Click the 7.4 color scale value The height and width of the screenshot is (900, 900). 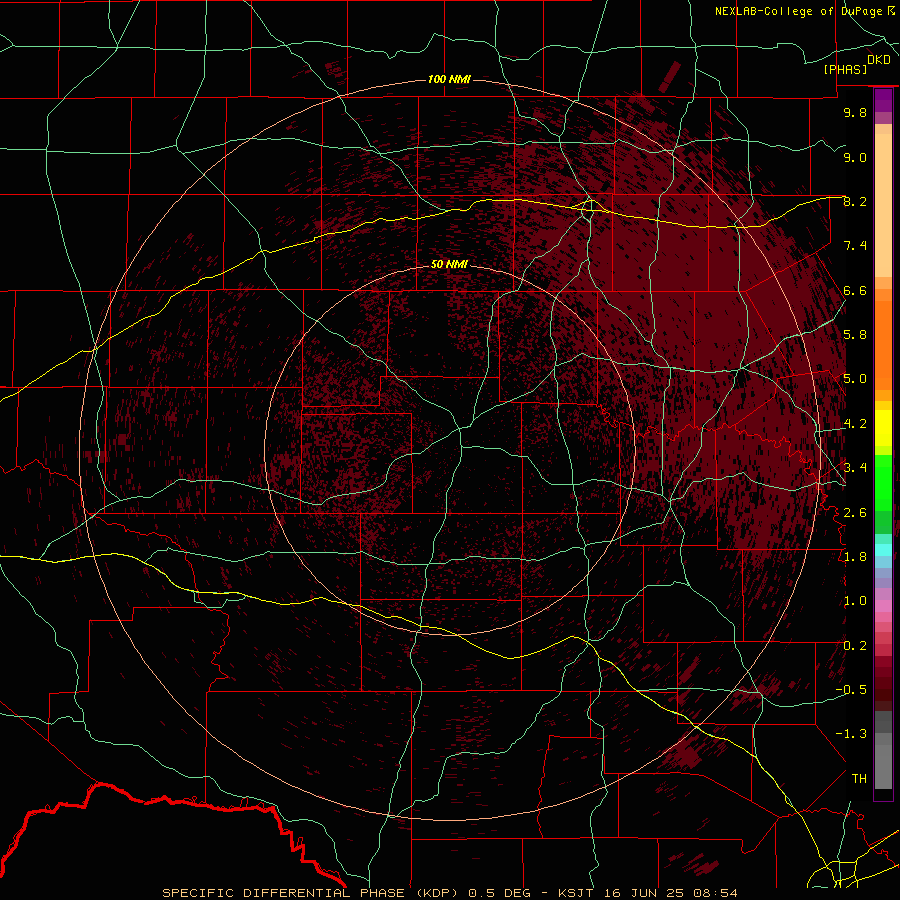(855, 246)
